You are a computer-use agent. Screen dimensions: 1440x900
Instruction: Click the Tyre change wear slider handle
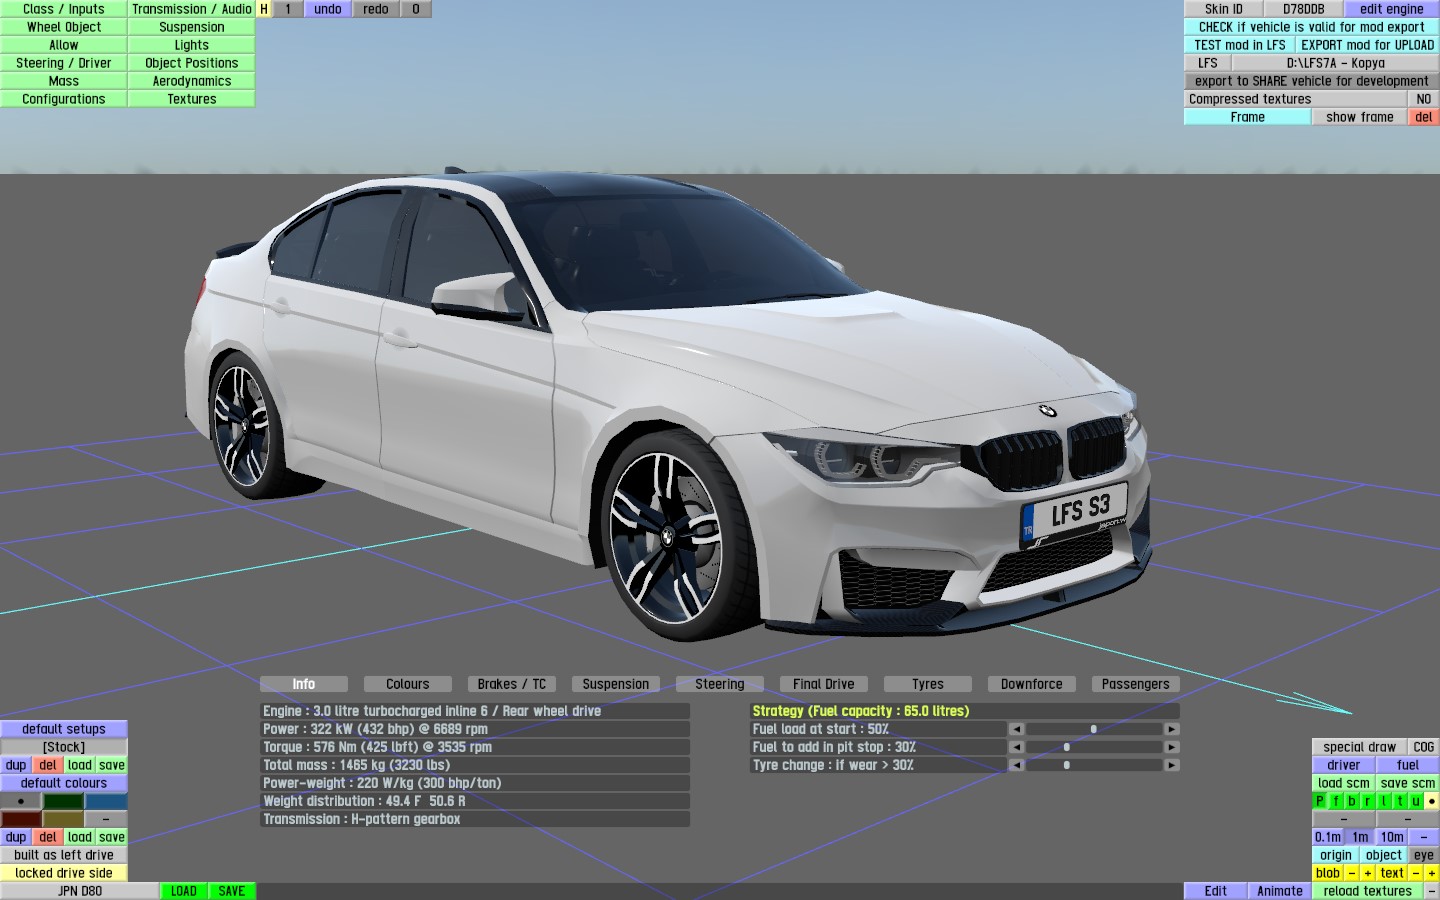pyautogui.click(x=1067, y=765)
